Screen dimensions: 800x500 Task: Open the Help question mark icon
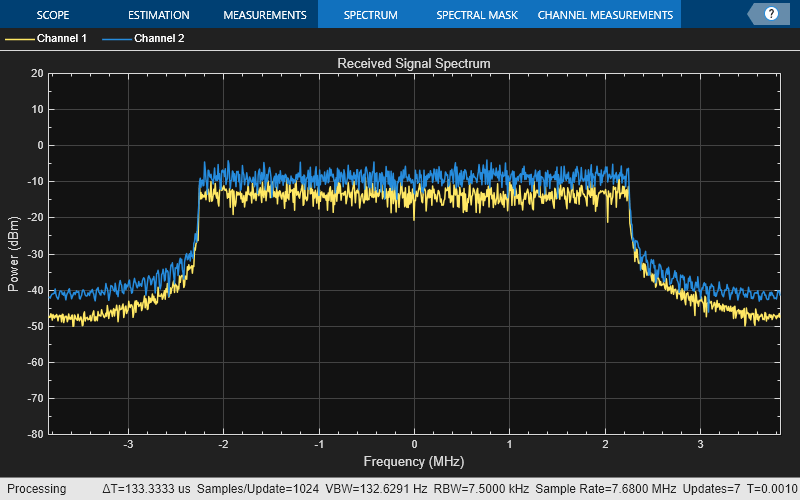click(x=771, y=14)
